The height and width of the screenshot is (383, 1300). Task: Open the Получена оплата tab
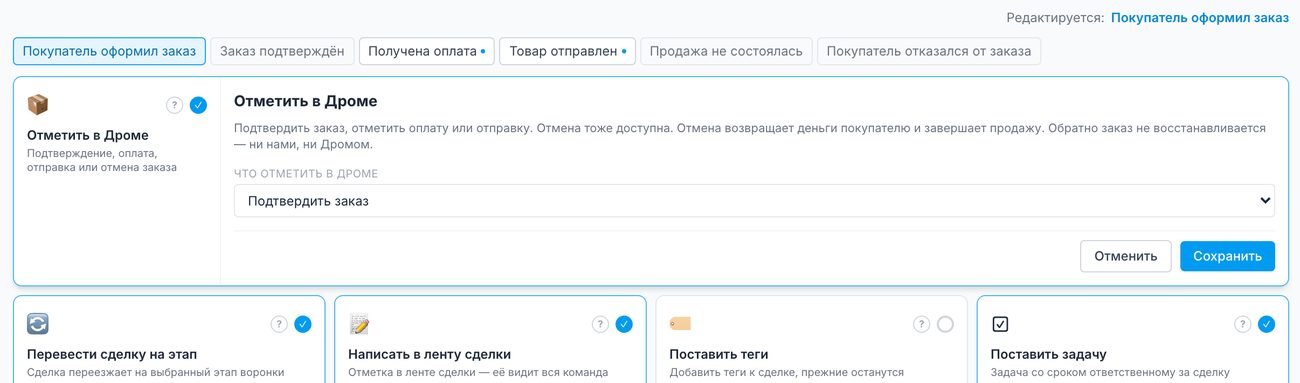[x=427, y=51]
